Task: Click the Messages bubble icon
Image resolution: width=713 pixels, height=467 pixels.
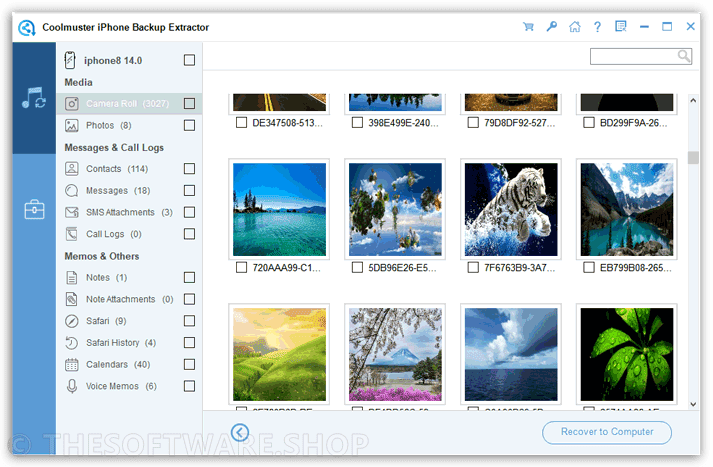Action: 71,191
